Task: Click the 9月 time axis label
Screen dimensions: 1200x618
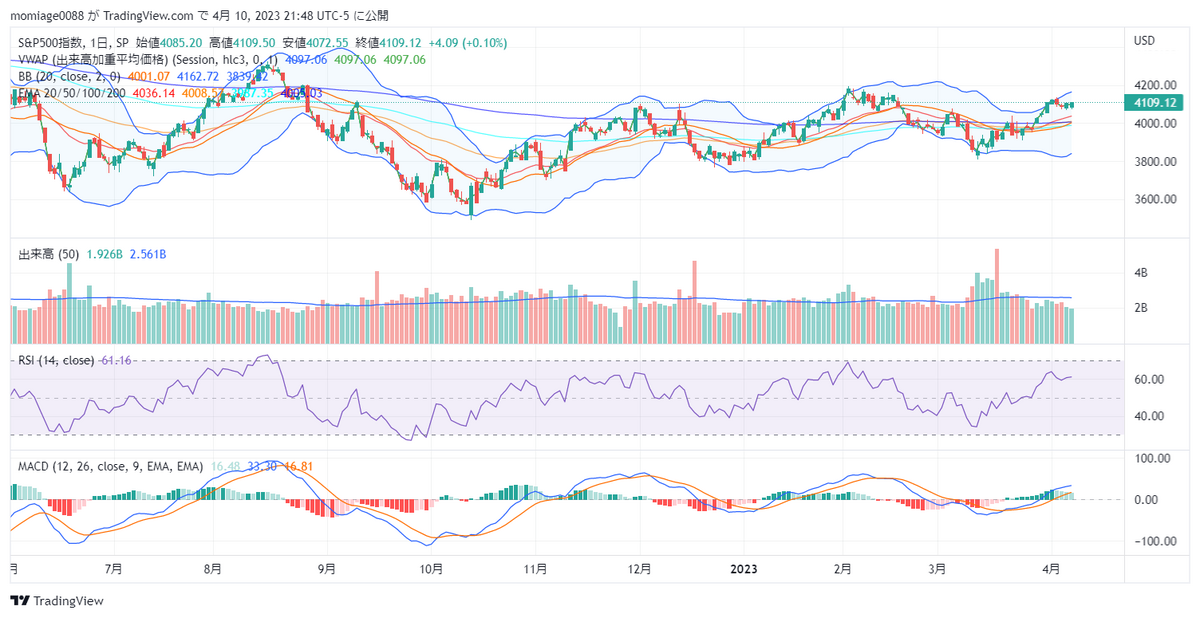Action: tap(328, 569)
